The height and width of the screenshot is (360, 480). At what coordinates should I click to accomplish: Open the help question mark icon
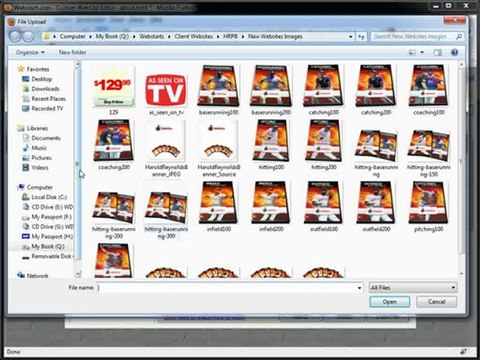click(454, 52)
